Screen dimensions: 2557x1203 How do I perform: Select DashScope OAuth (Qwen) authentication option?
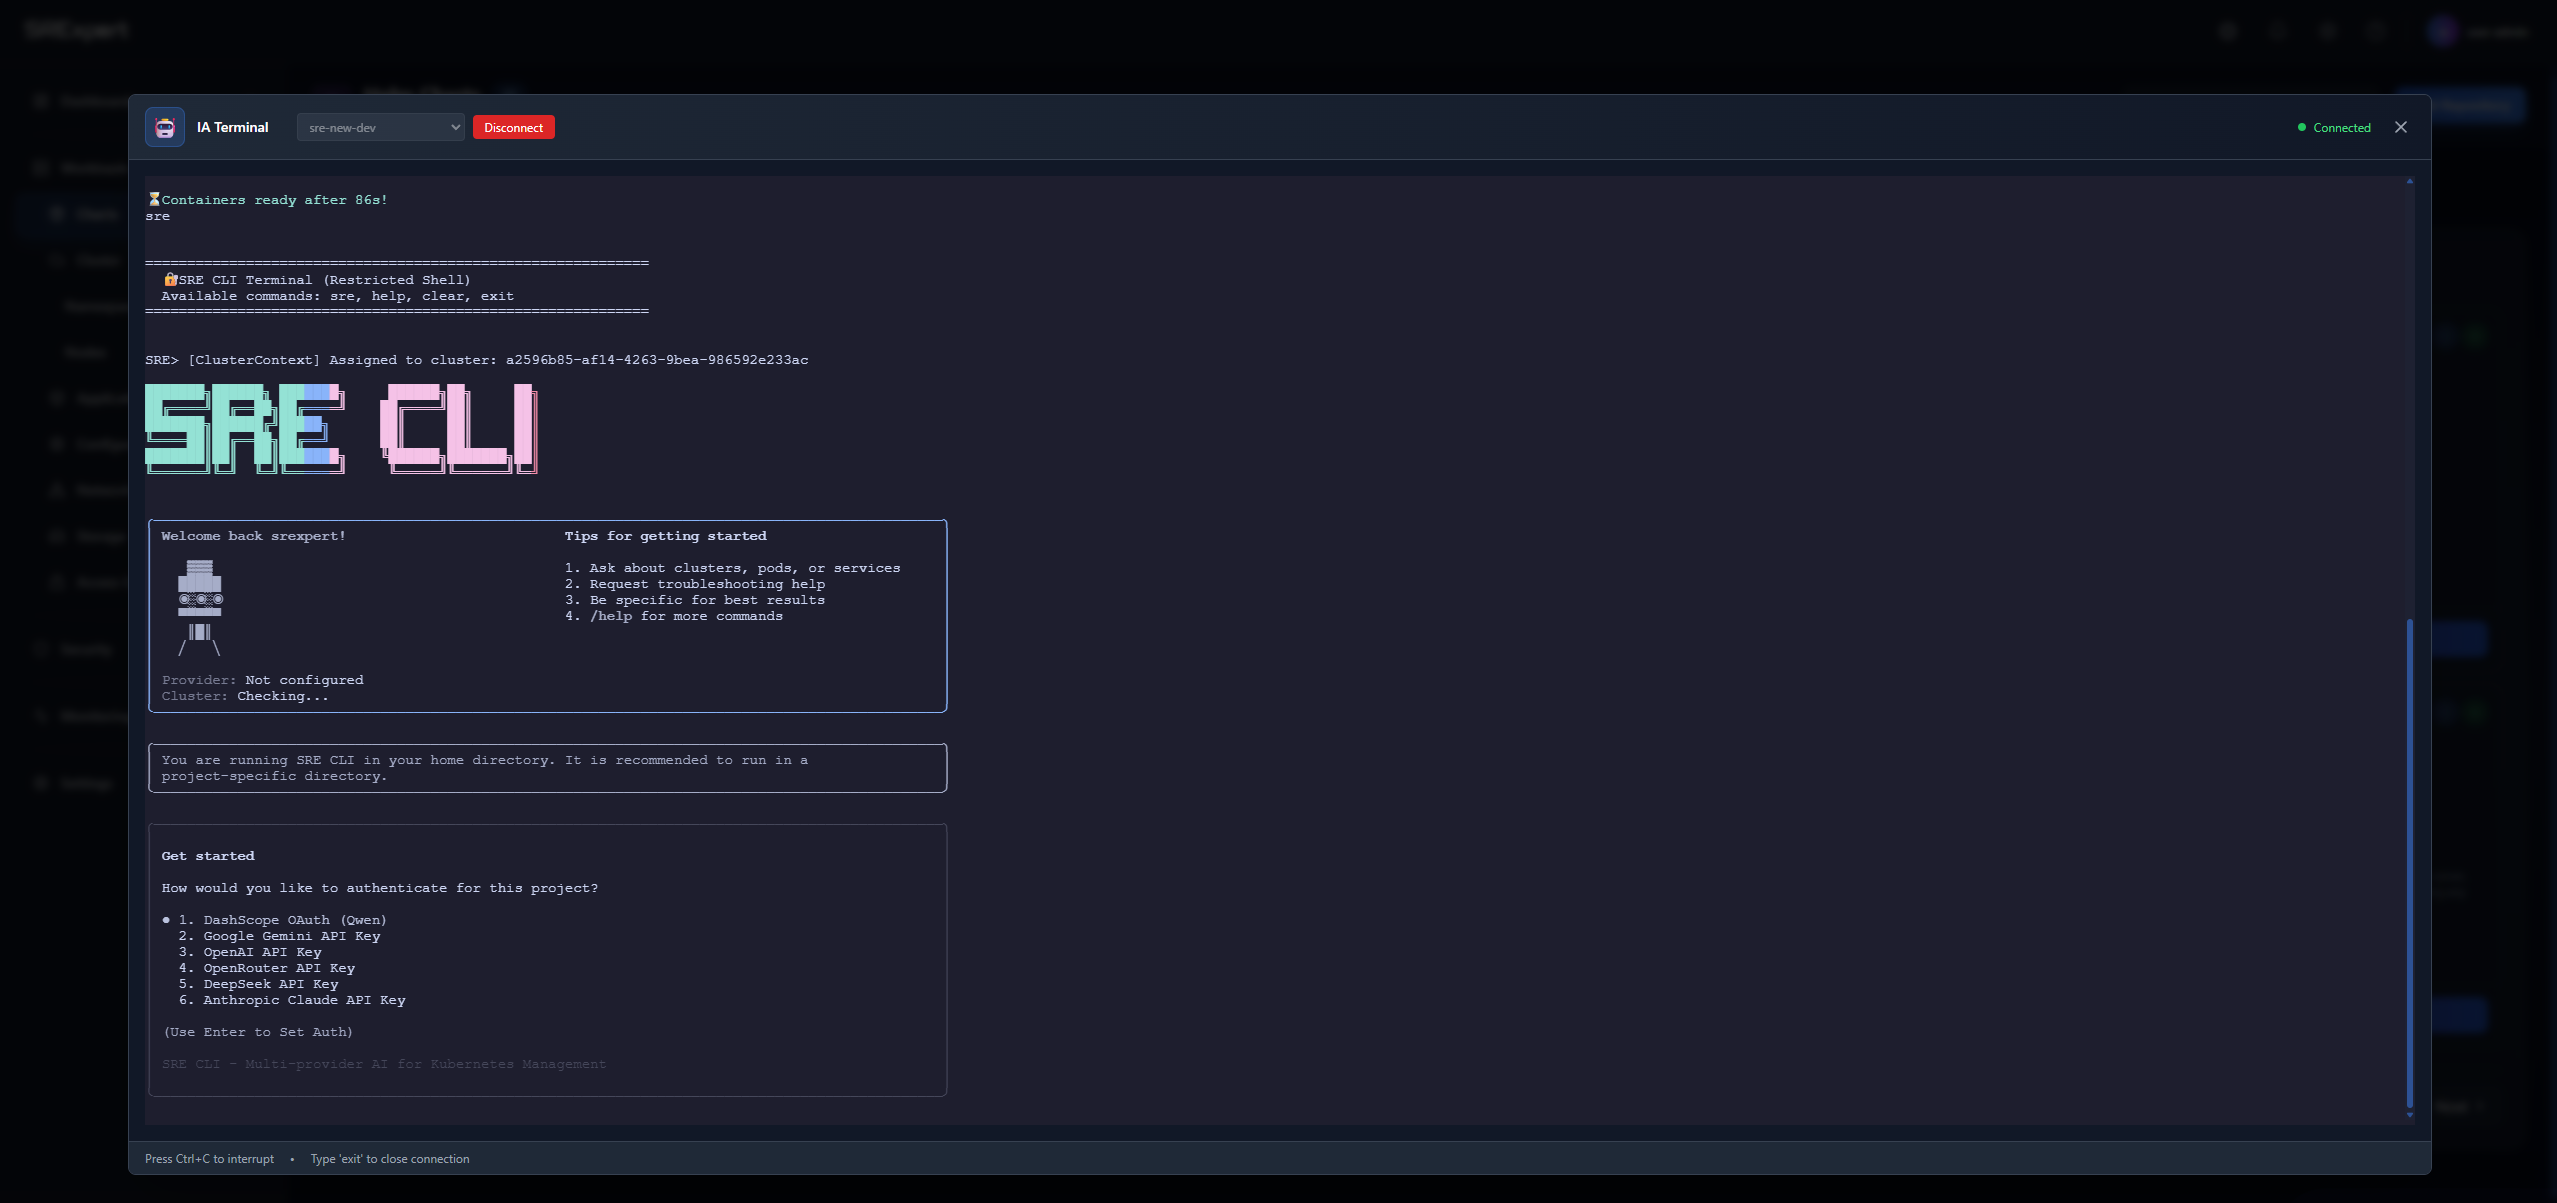coord(281,919)
